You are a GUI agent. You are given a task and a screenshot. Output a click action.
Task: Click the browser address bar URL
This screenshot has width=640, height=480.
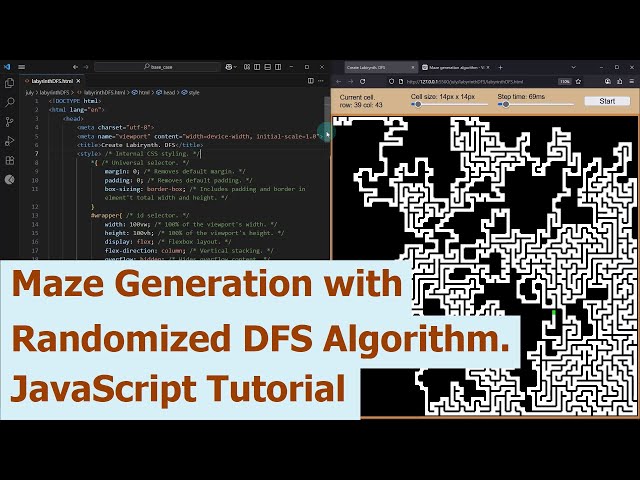coord(465,82)
